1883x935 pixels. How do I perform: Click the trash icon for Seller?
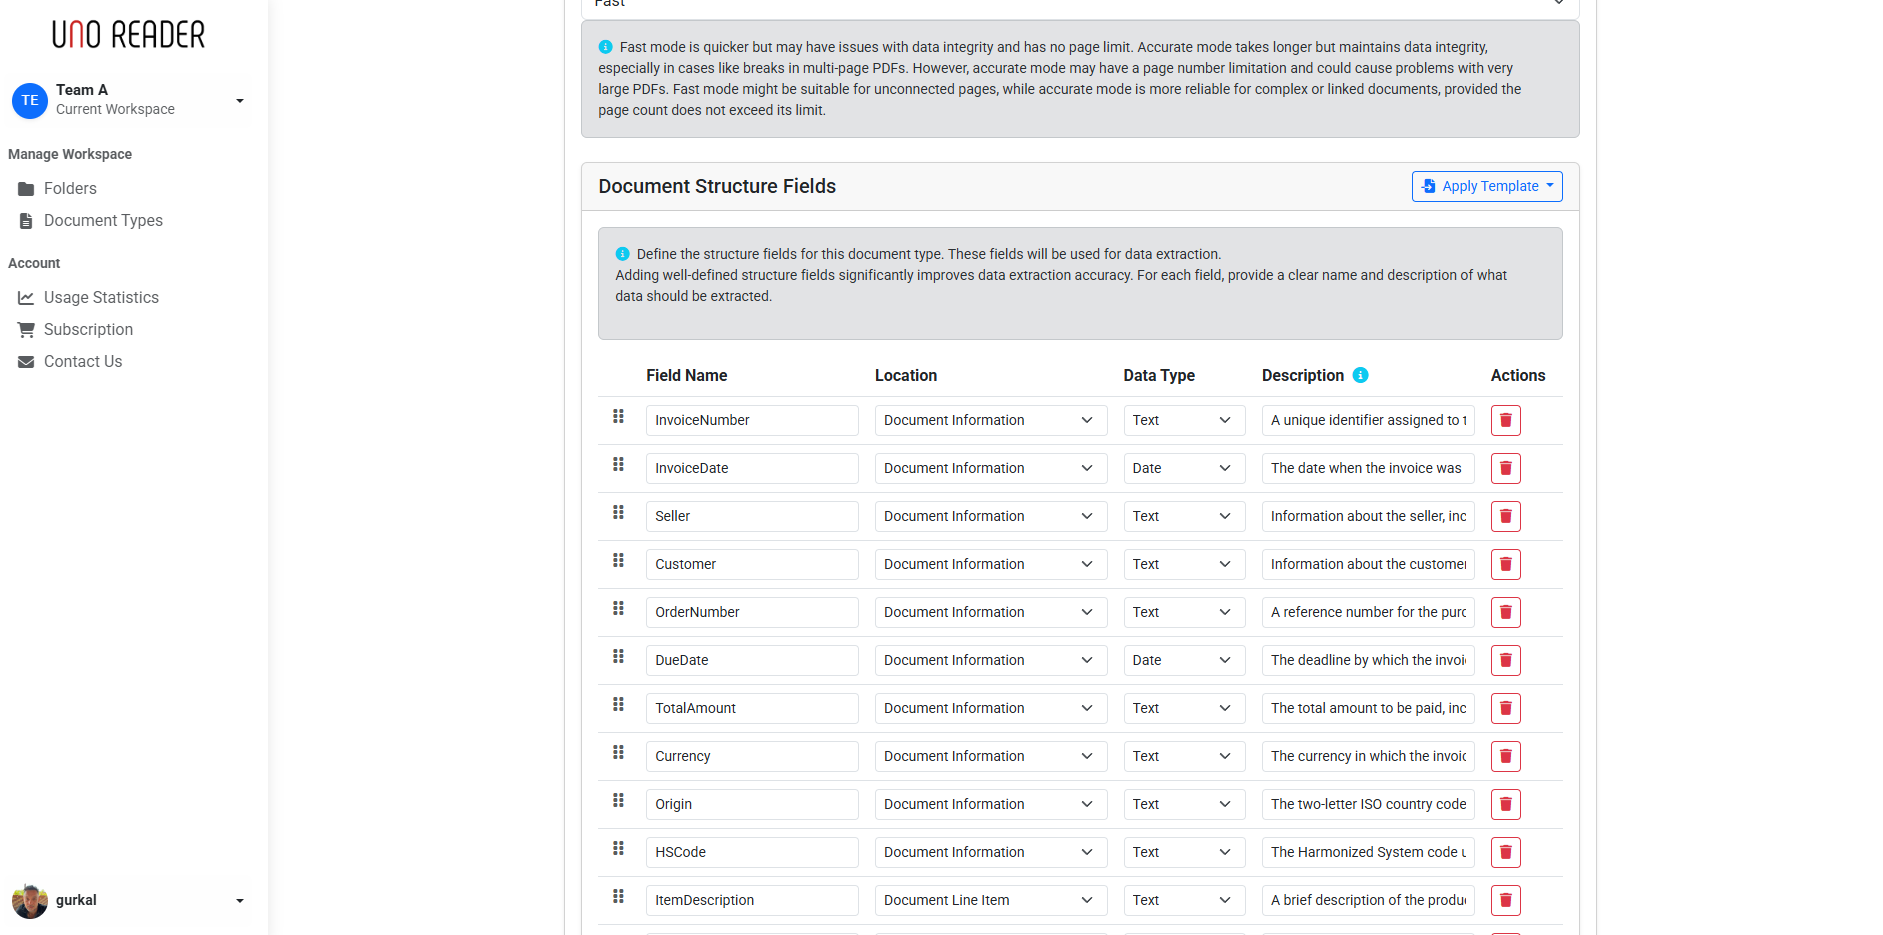[1505, 516]
